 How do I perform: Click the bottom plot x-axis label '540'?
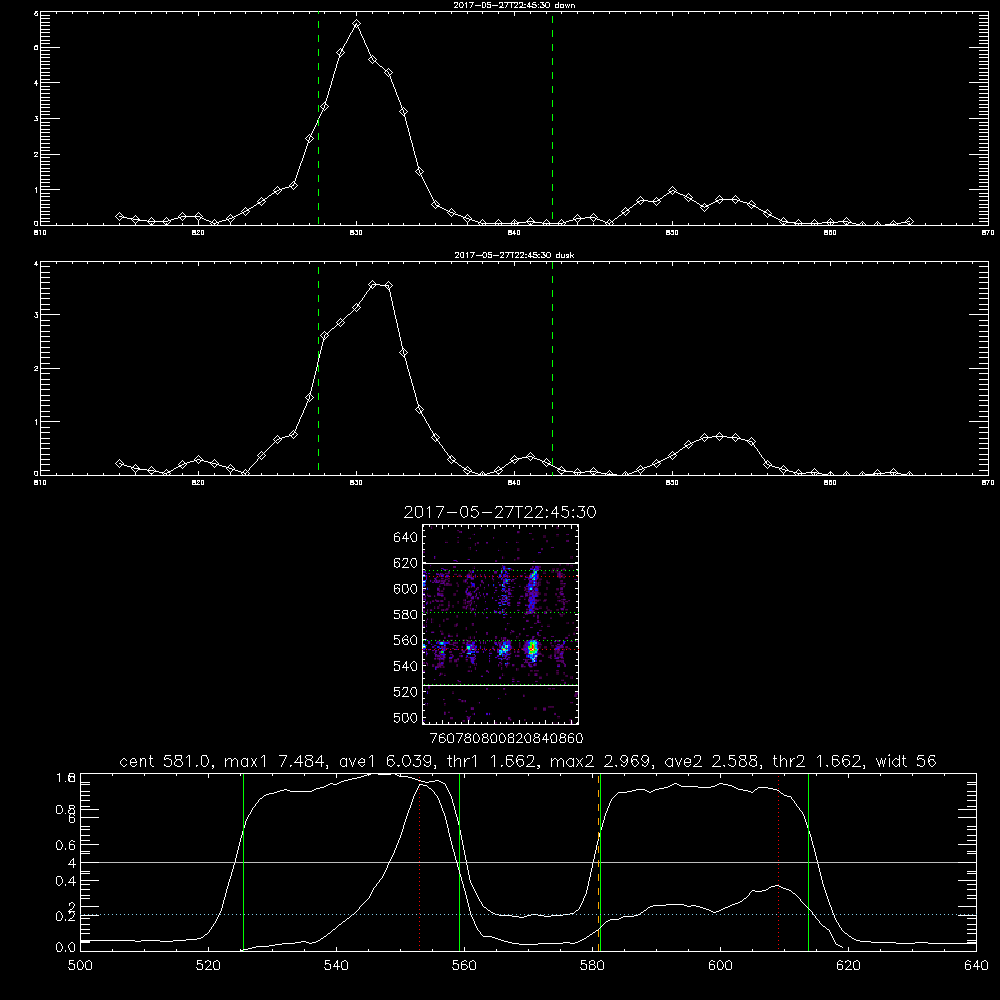coord(336,966)
